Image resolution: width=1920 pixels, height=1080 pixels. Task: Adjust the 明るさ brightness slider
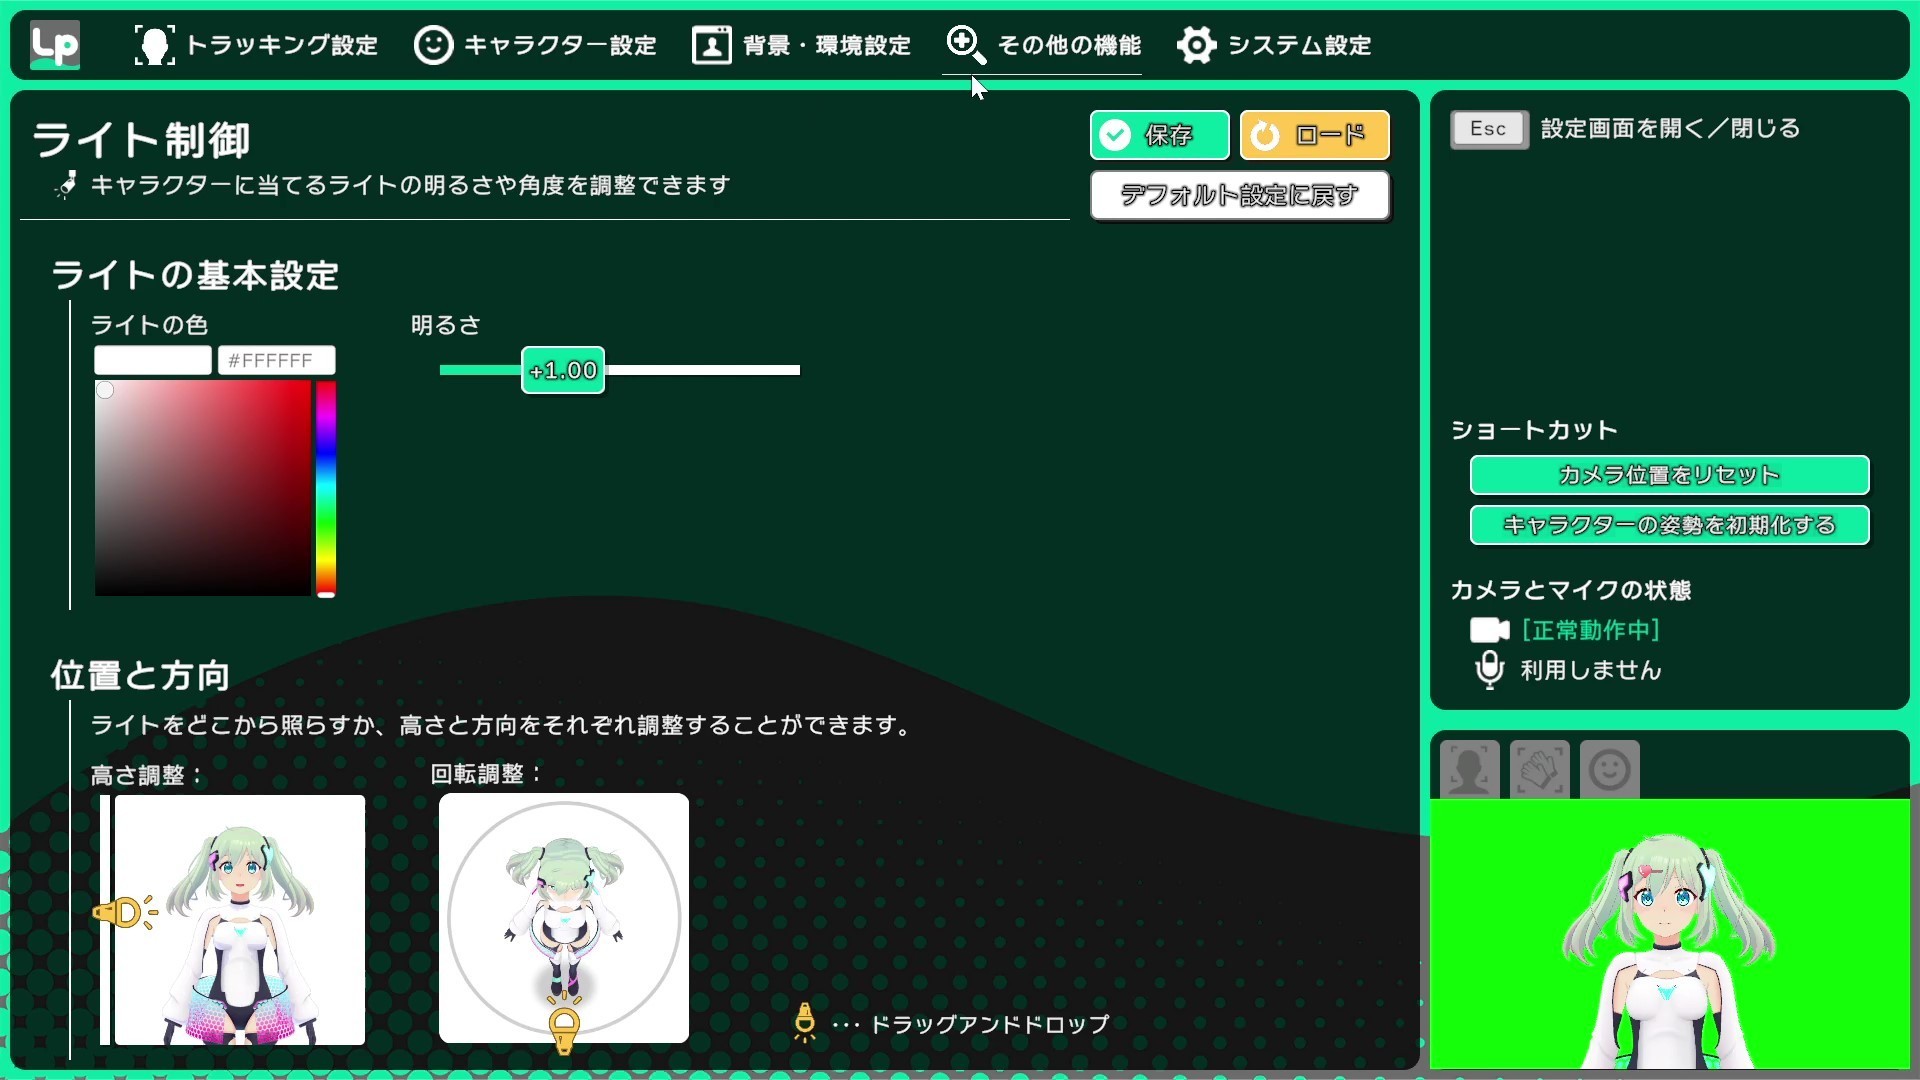562,370
